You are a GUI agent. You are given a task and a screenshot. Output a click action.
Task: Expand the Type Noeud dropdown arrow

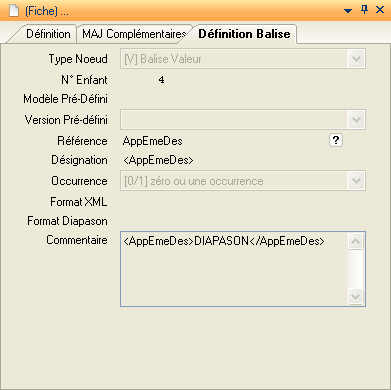[x=356, y=59]
